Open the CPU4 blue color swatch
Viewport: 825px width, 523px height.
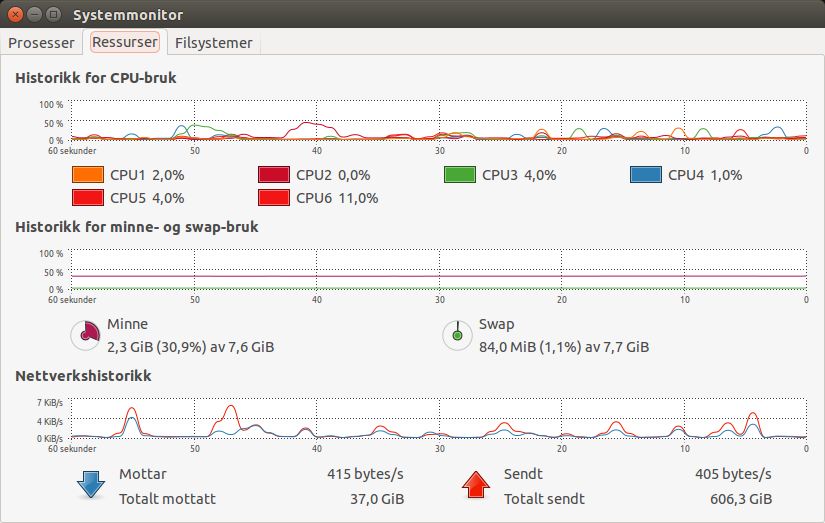click(646, 175)
